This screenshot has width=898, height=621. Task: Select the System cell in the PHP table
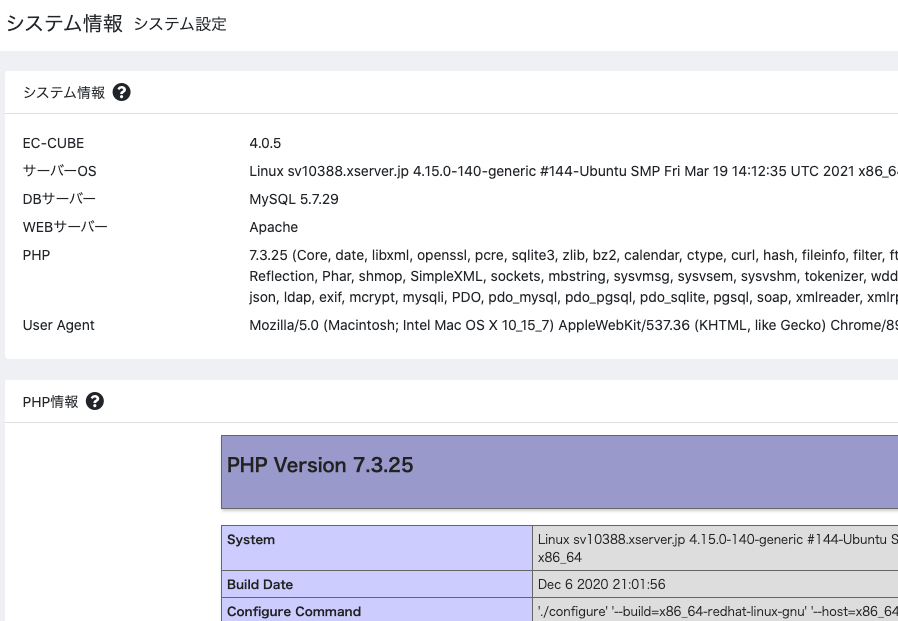tap(377, 548)
